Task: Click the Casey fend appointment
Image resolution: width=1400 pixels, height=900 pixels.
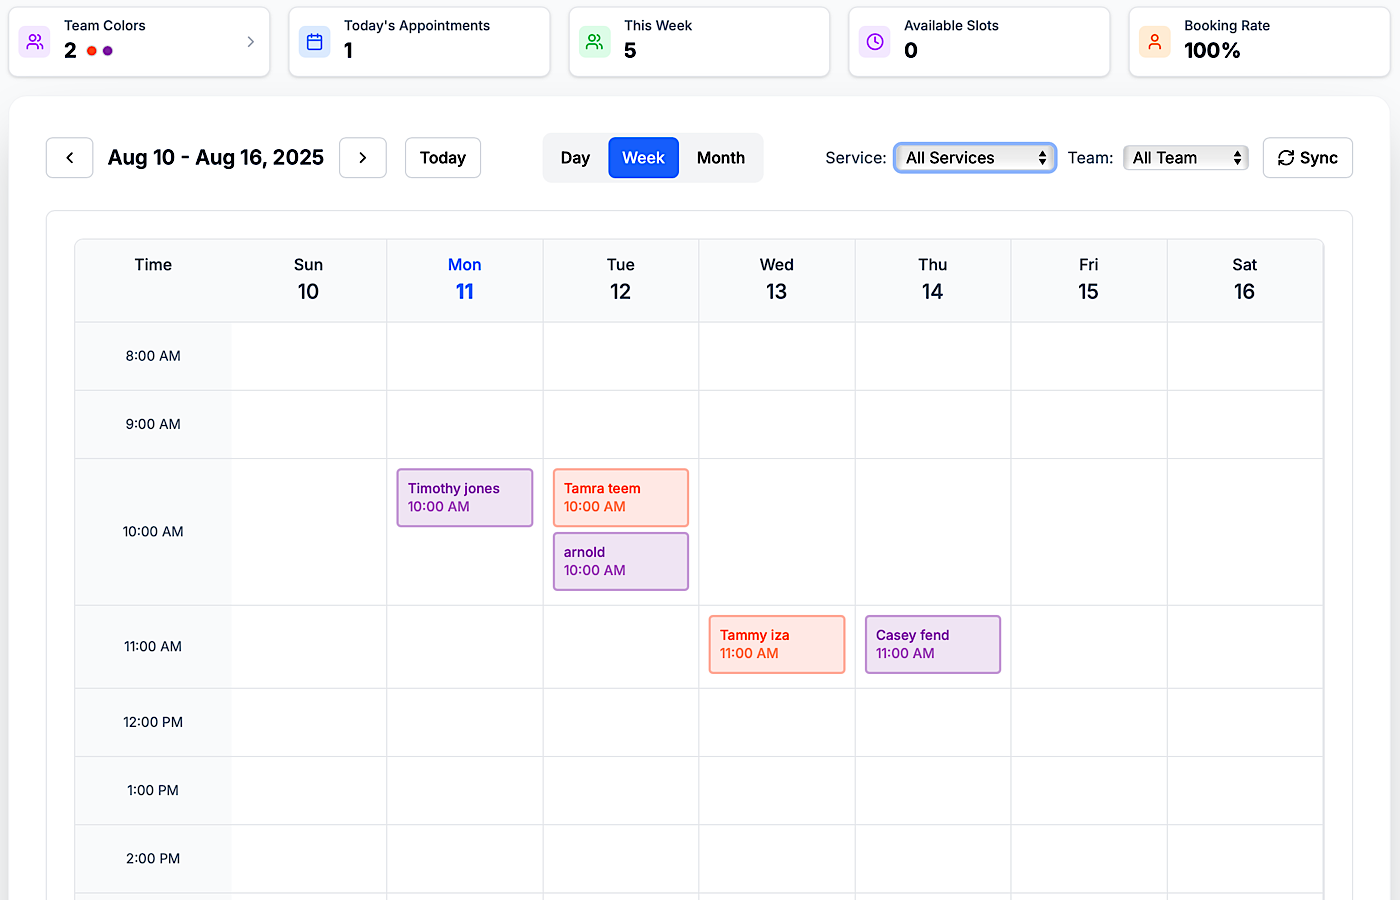Action: pyautogui.click(x=932, y=644)
